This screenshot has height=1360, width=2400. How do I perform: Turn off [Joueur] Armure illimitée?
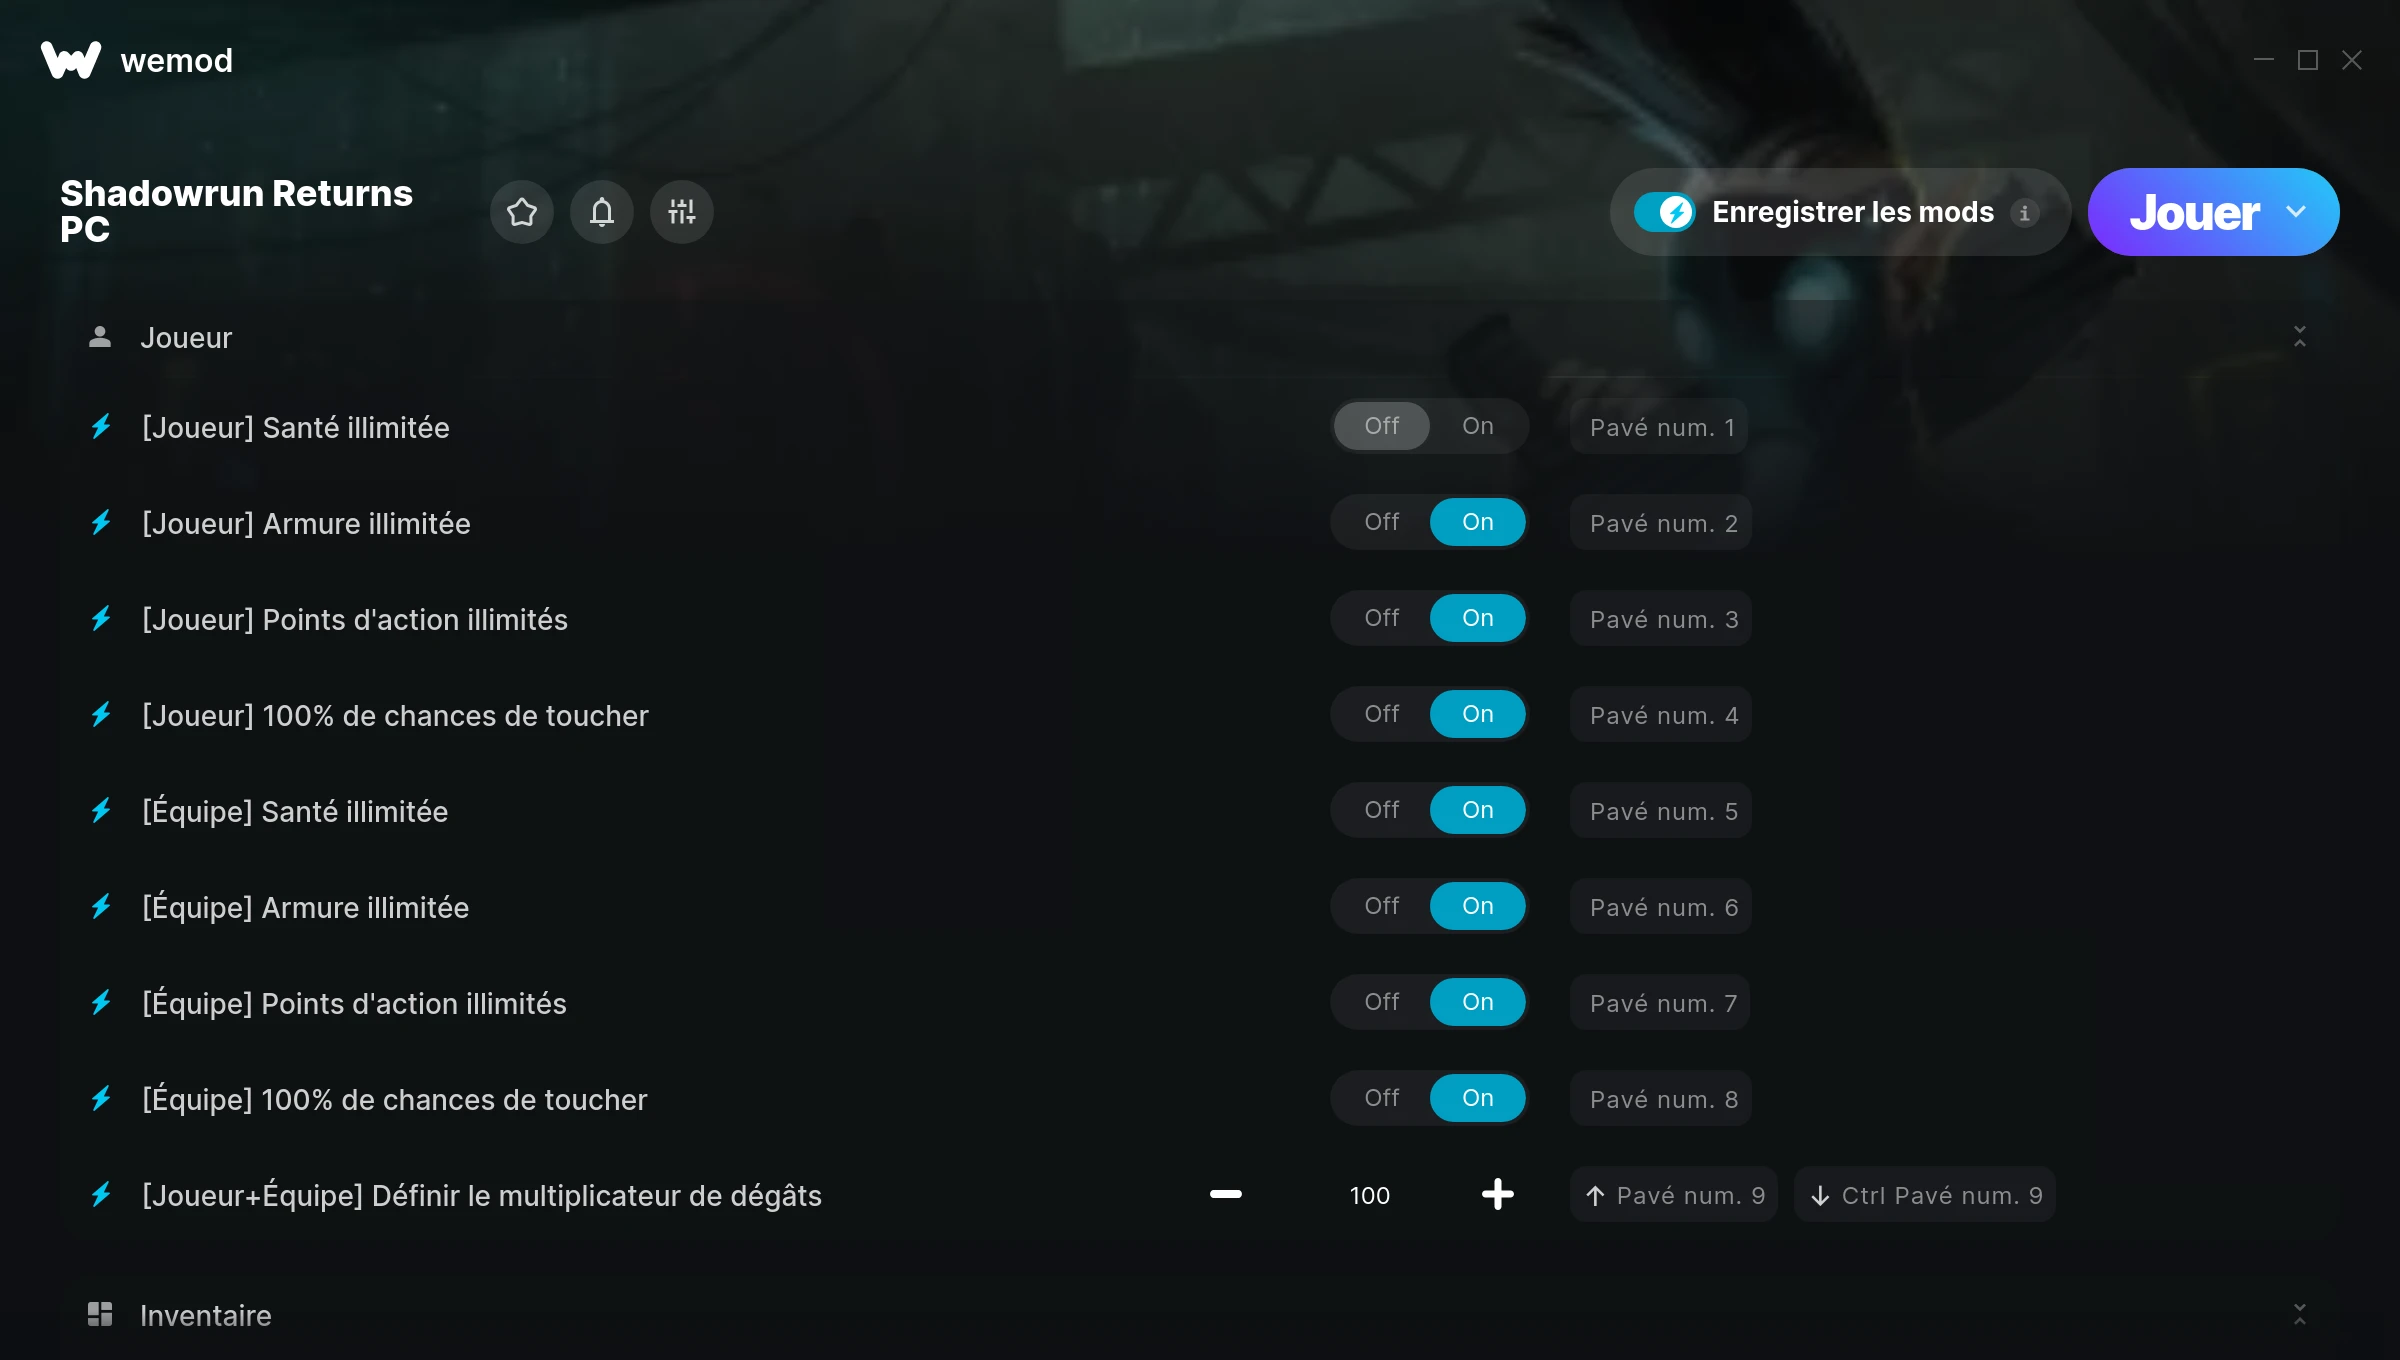(1382, 522)
